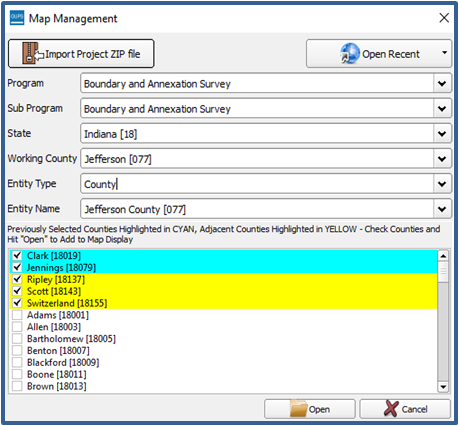The height and width of the screenshot is (426, 459).
Task: Expand the State dropdown showing Indiana
Action: 442,134
